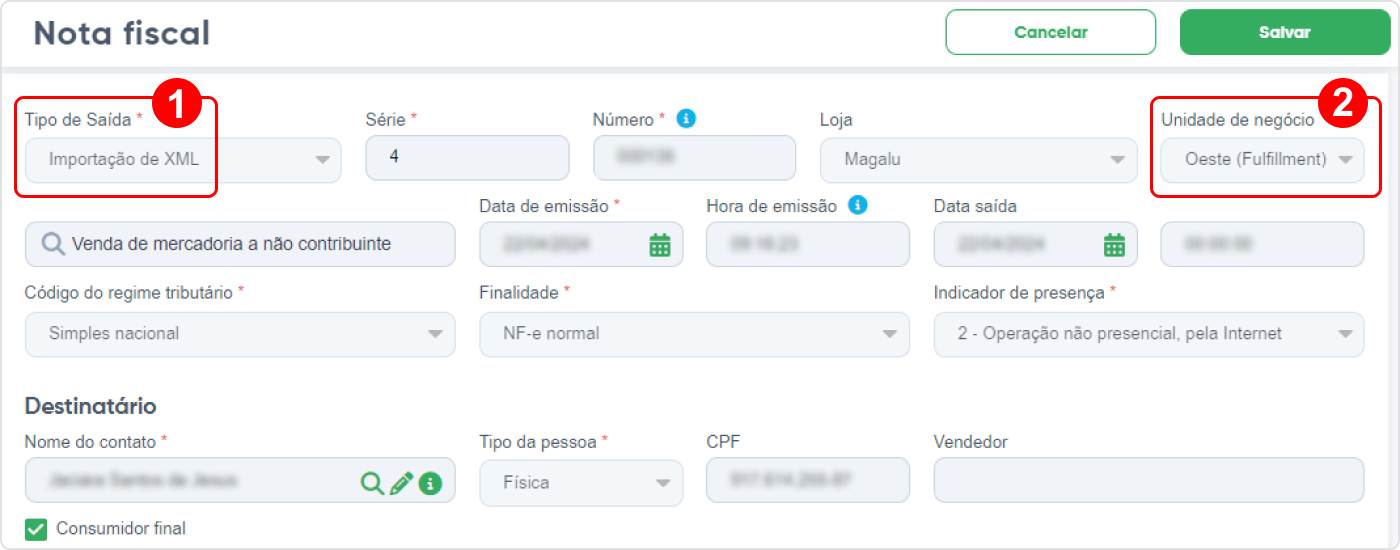
Task: Click the CPF input field
Action: pos(808,480)
